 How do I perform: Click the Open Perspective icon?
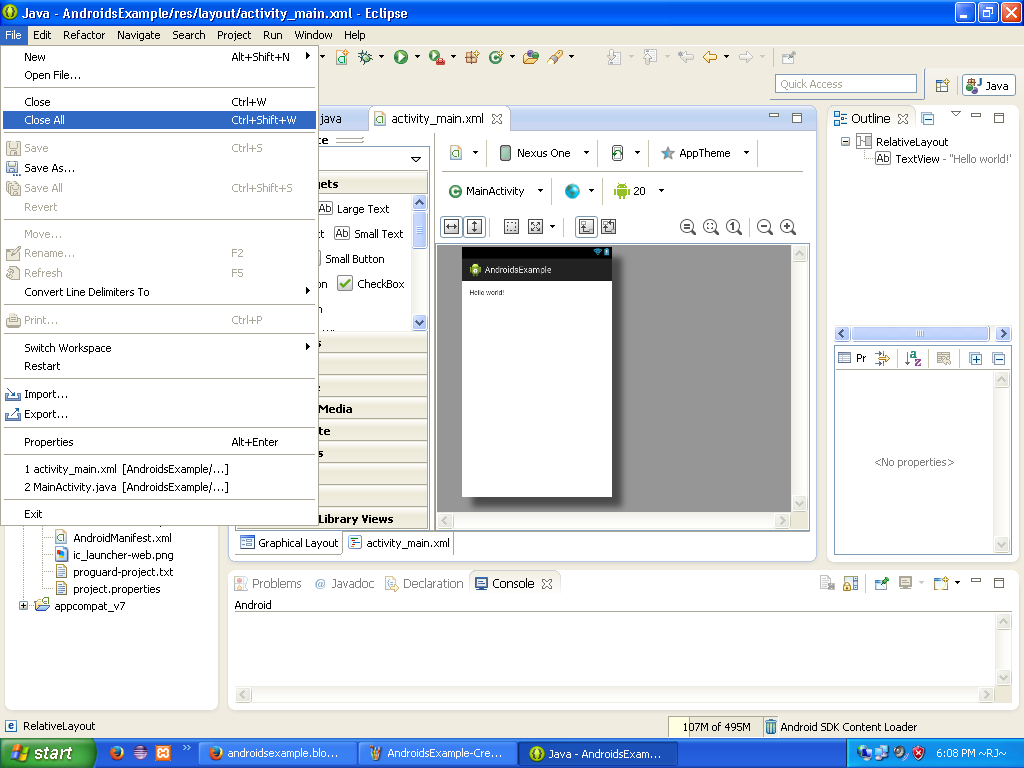[942, 86]
